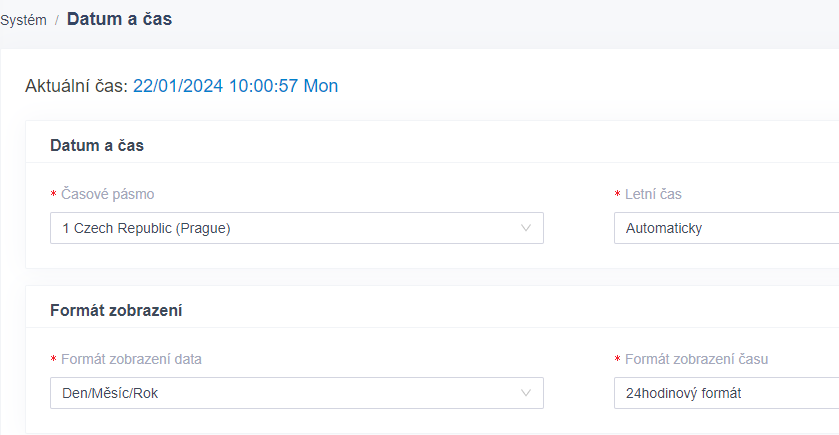Open the Czech Republic (Prague) timezone combo box
This screenshot has width=839, height=435.
click(297, 228)
